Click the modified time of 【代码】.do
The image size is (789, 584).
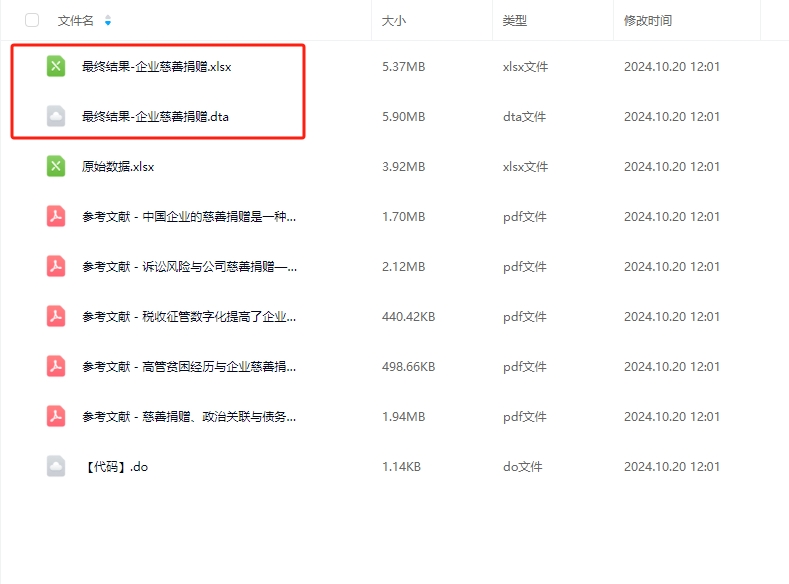click(672, 467)
